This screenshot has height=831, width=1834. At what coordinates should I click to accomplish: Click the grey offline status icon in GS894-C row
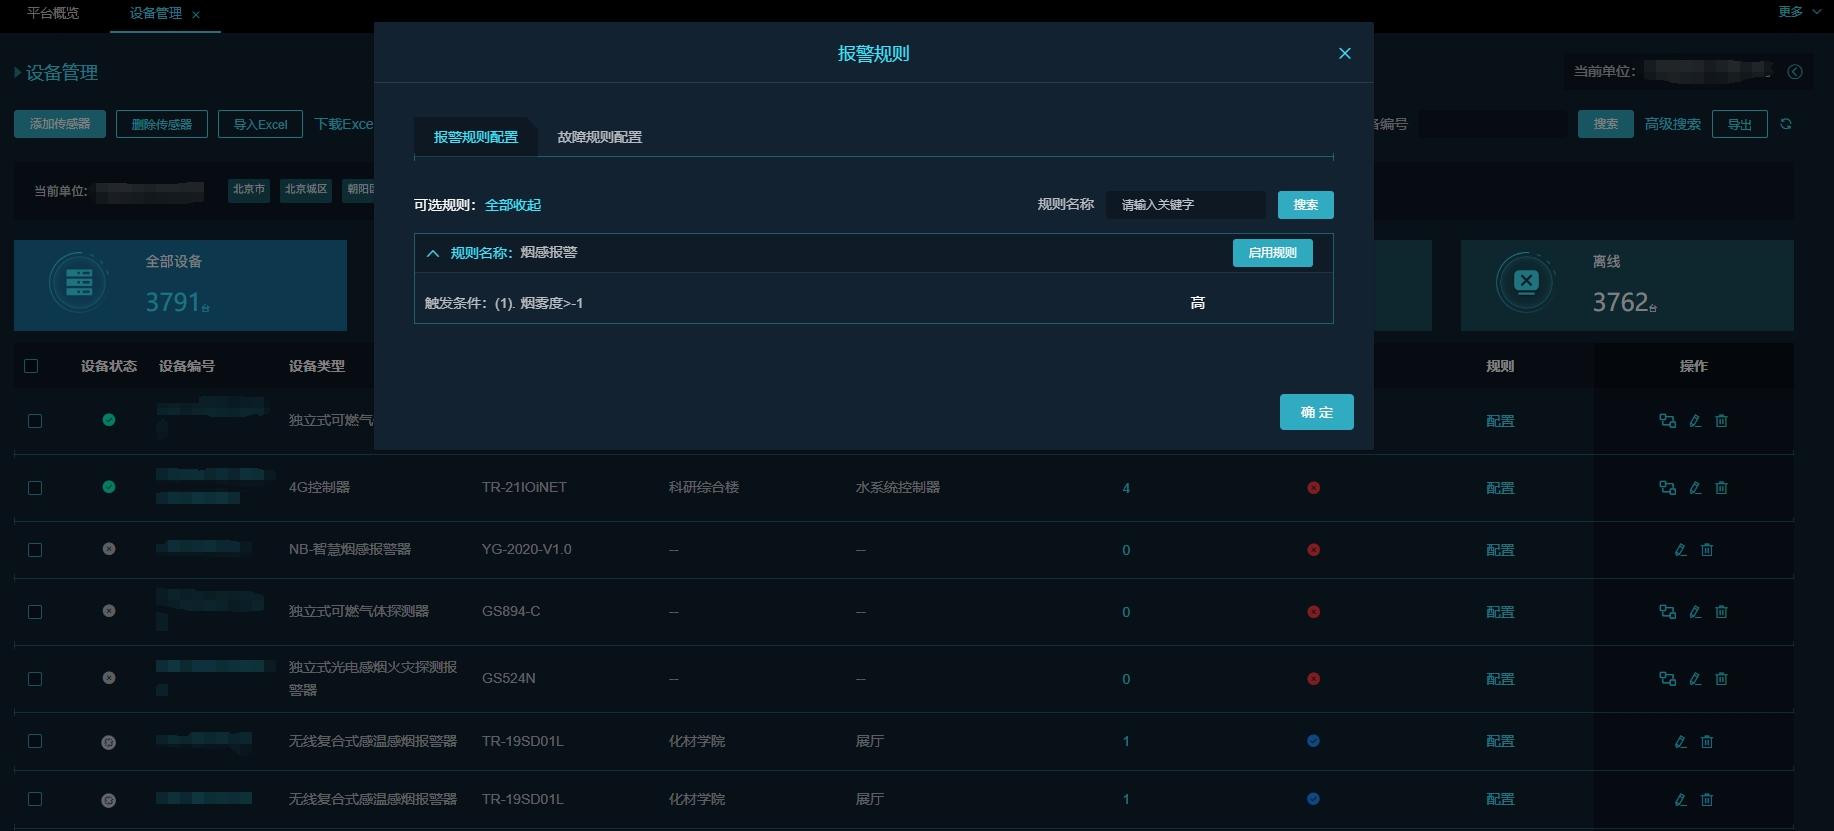point(109,611)
